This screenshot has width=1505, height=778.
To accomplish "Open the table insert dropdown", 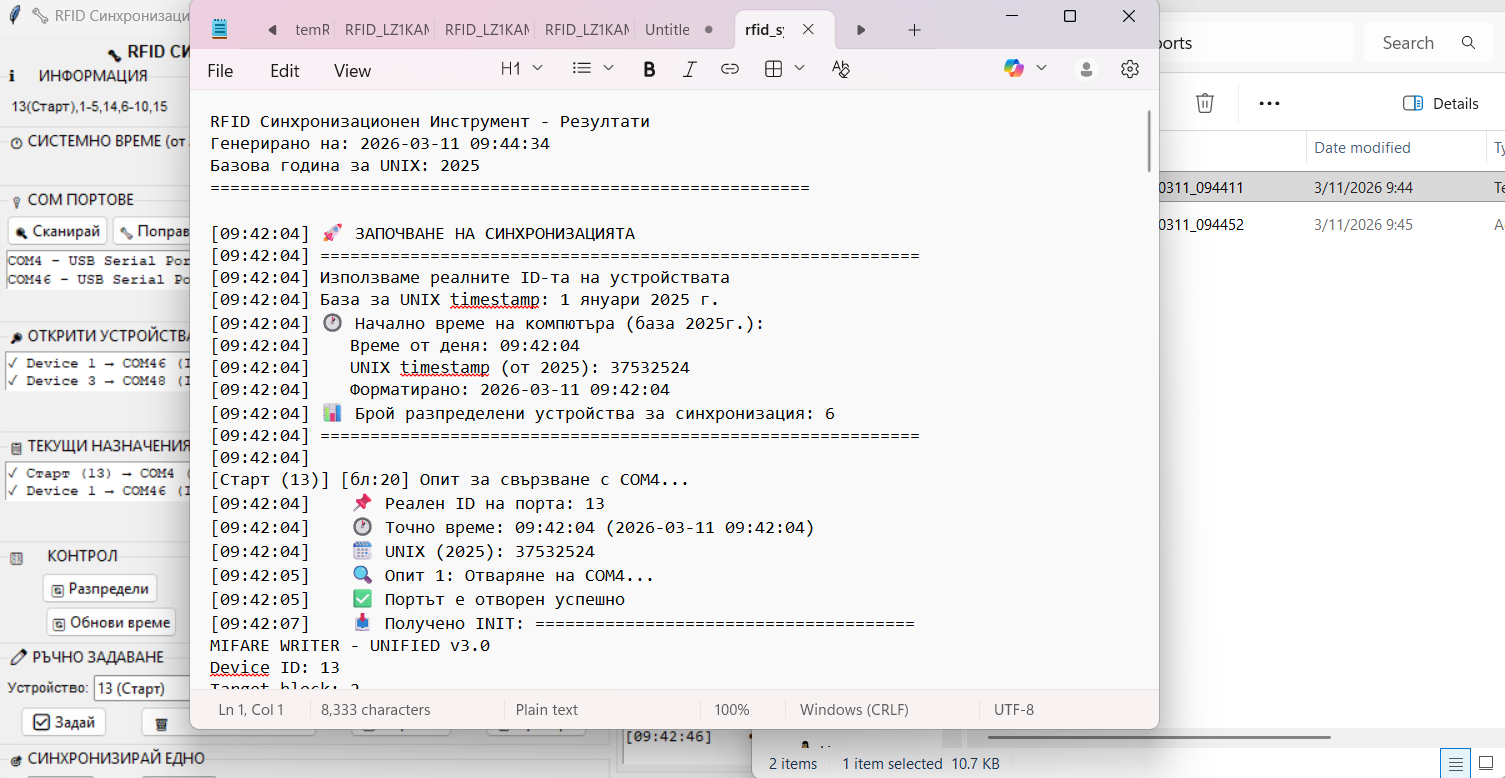I will click(x=784, y=69).
